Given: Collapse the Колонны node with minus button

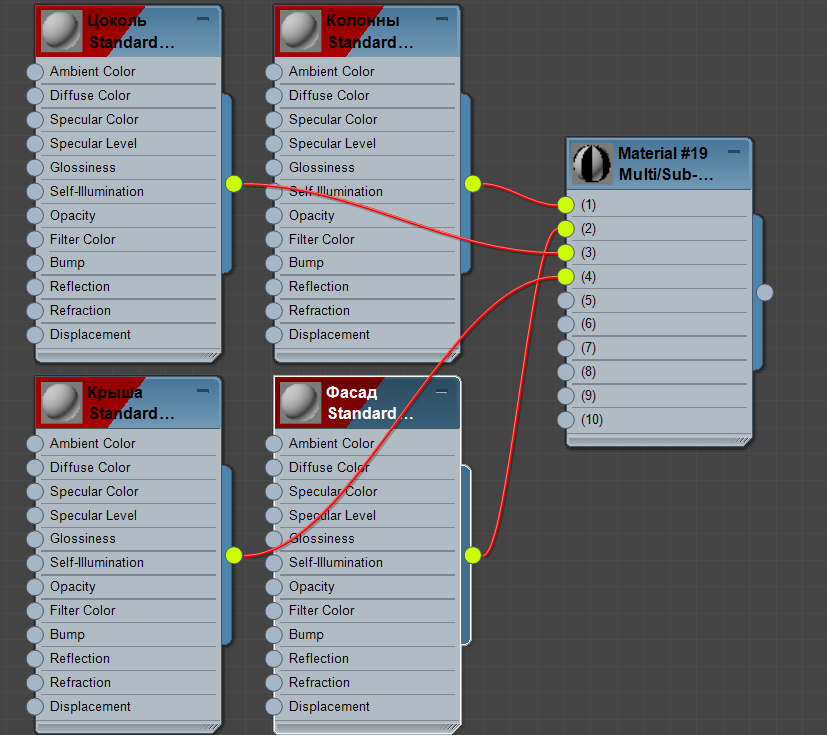Looking at the screenshot, I should point(442,19).
